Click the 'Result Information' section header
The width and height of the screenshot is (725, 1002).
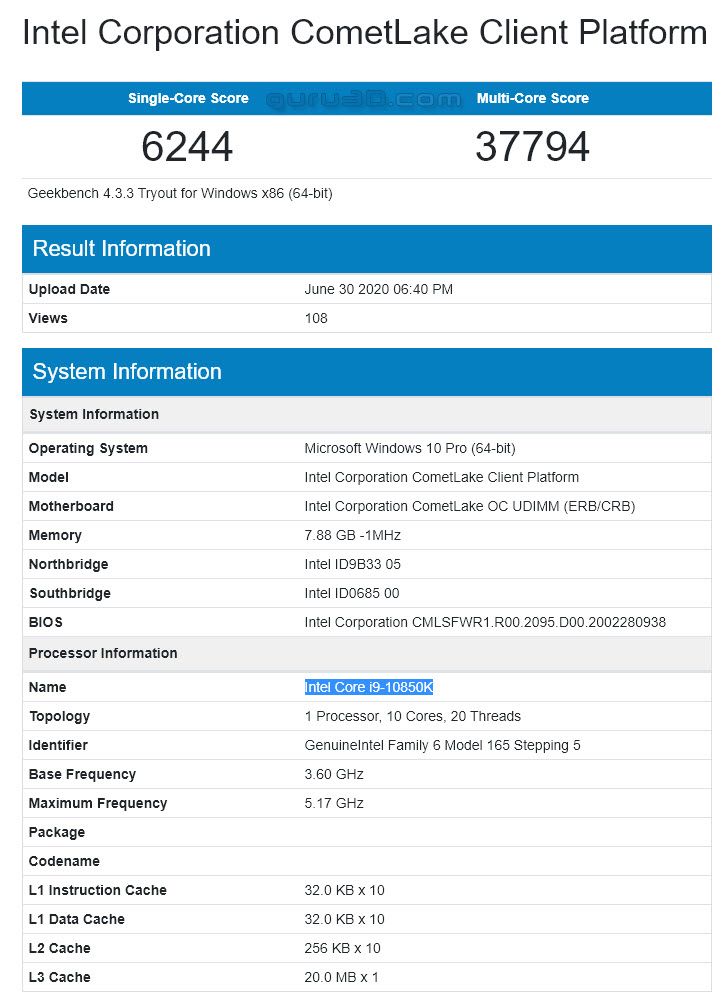pos(367,249)
